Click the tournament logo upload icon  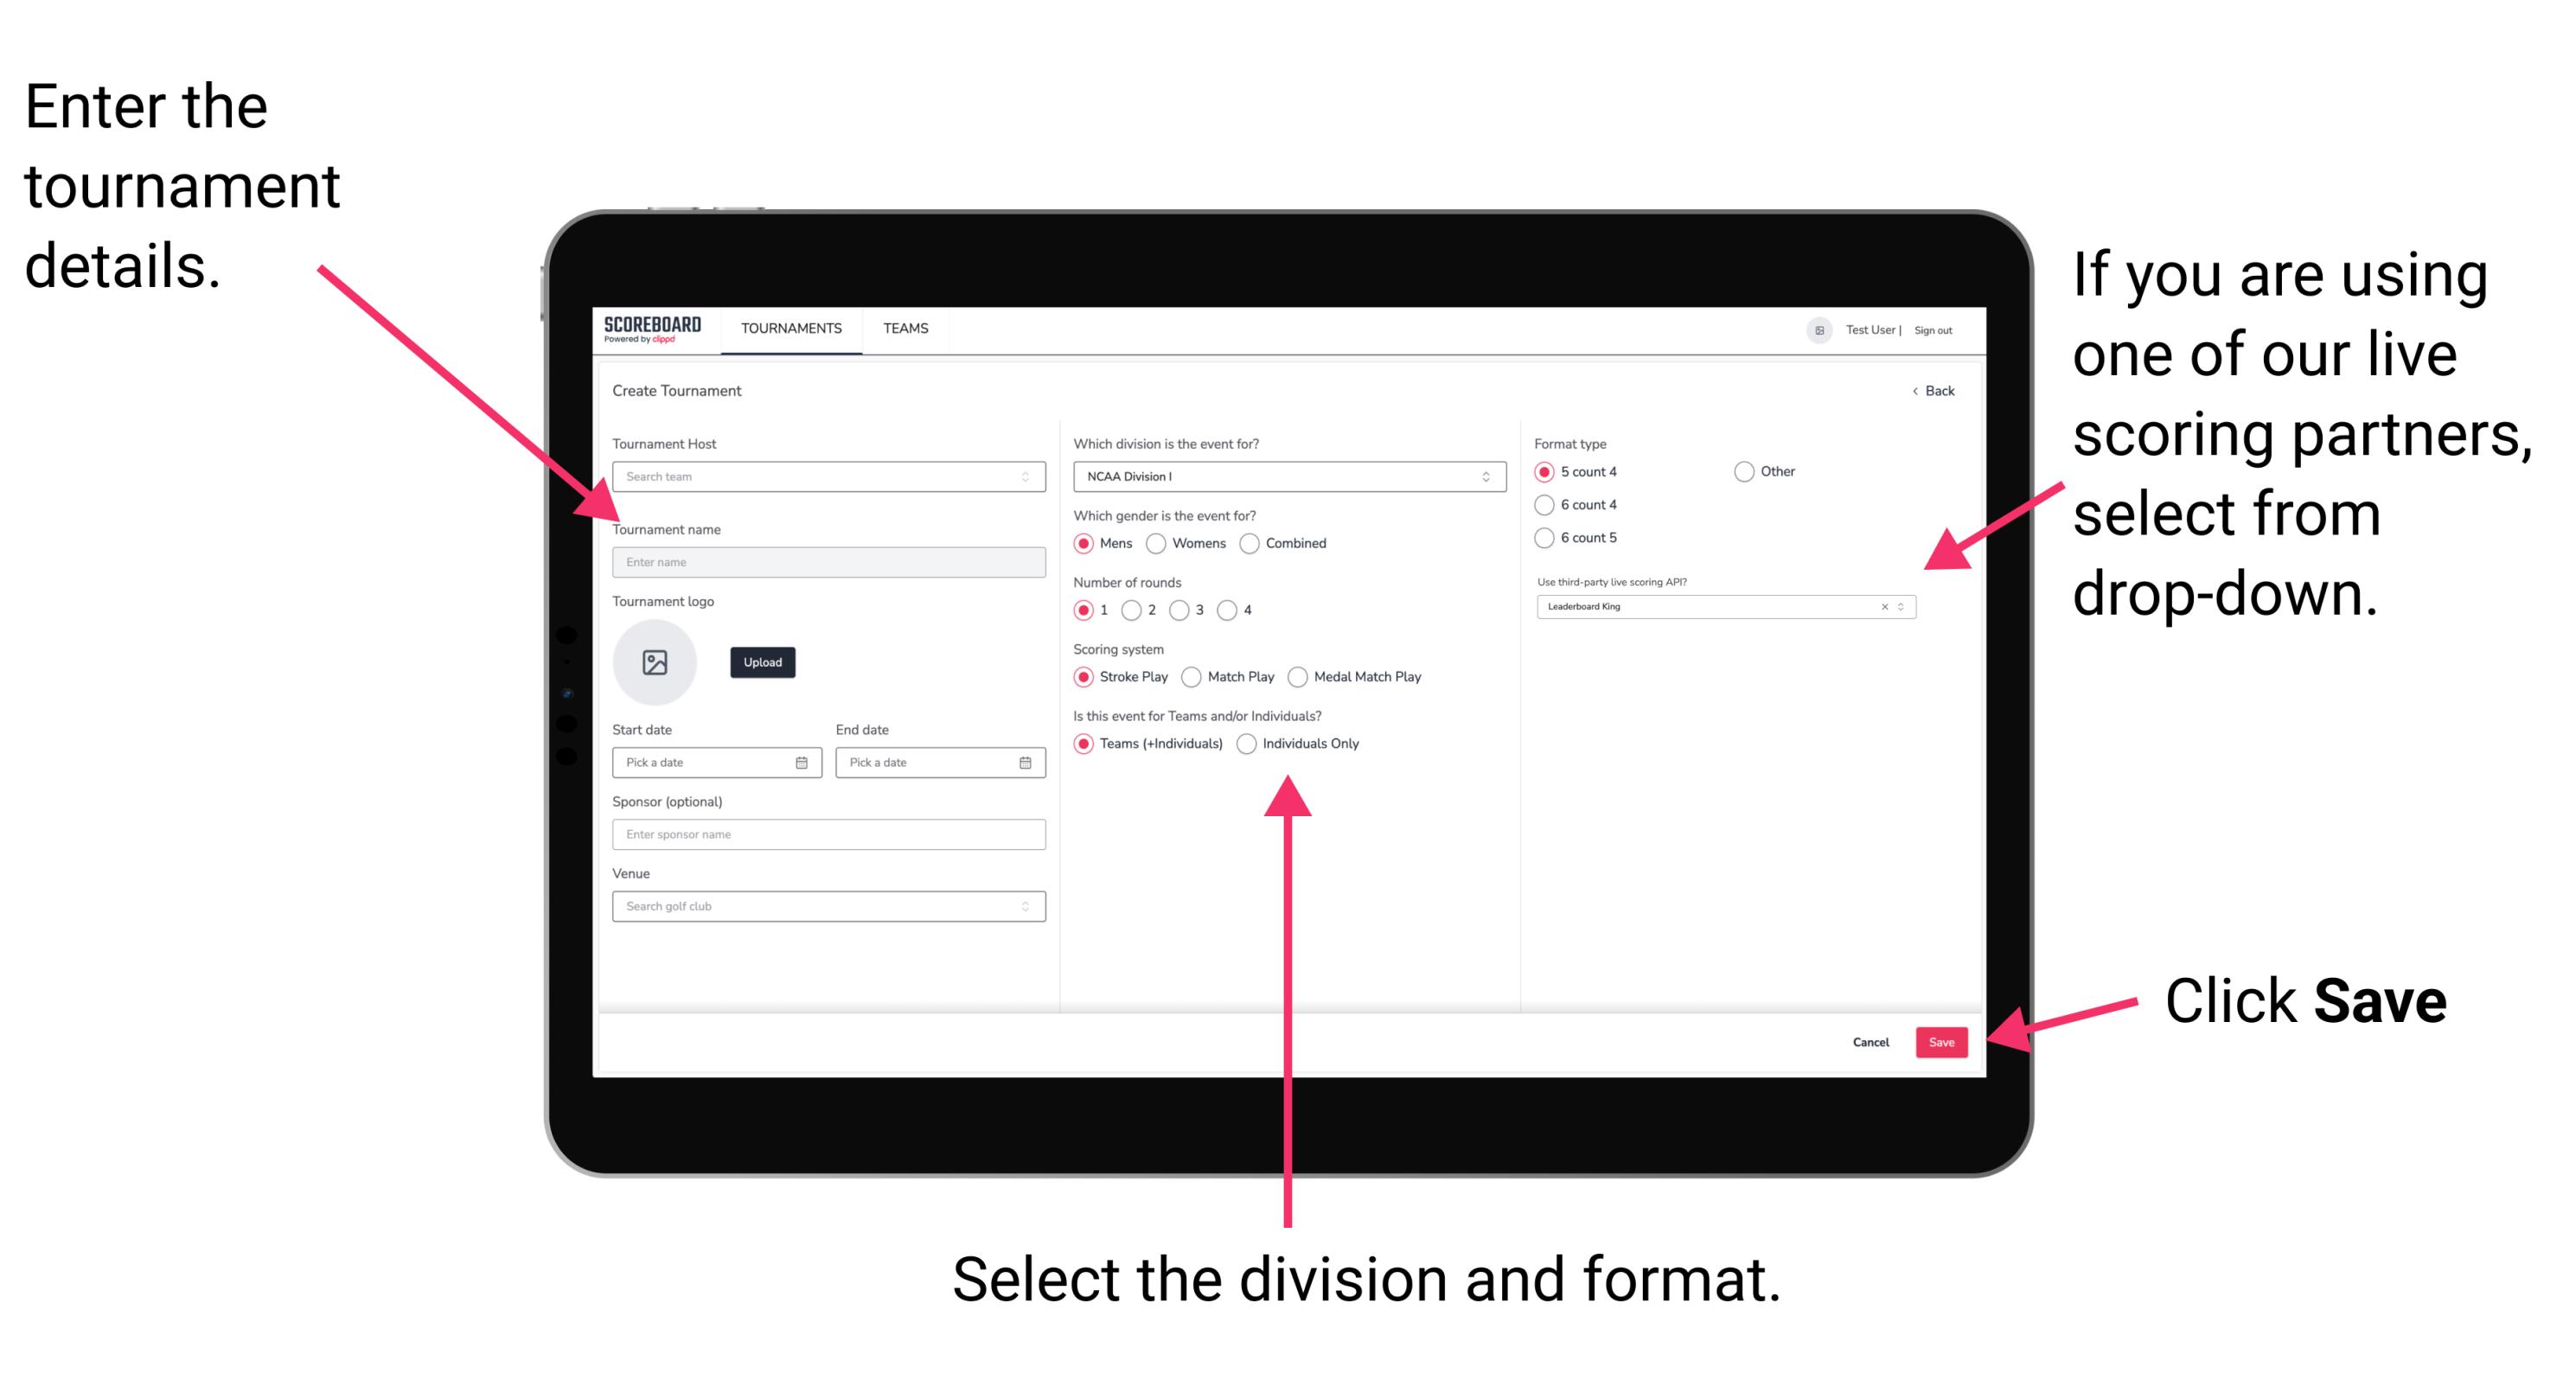(x=657, y=661)
